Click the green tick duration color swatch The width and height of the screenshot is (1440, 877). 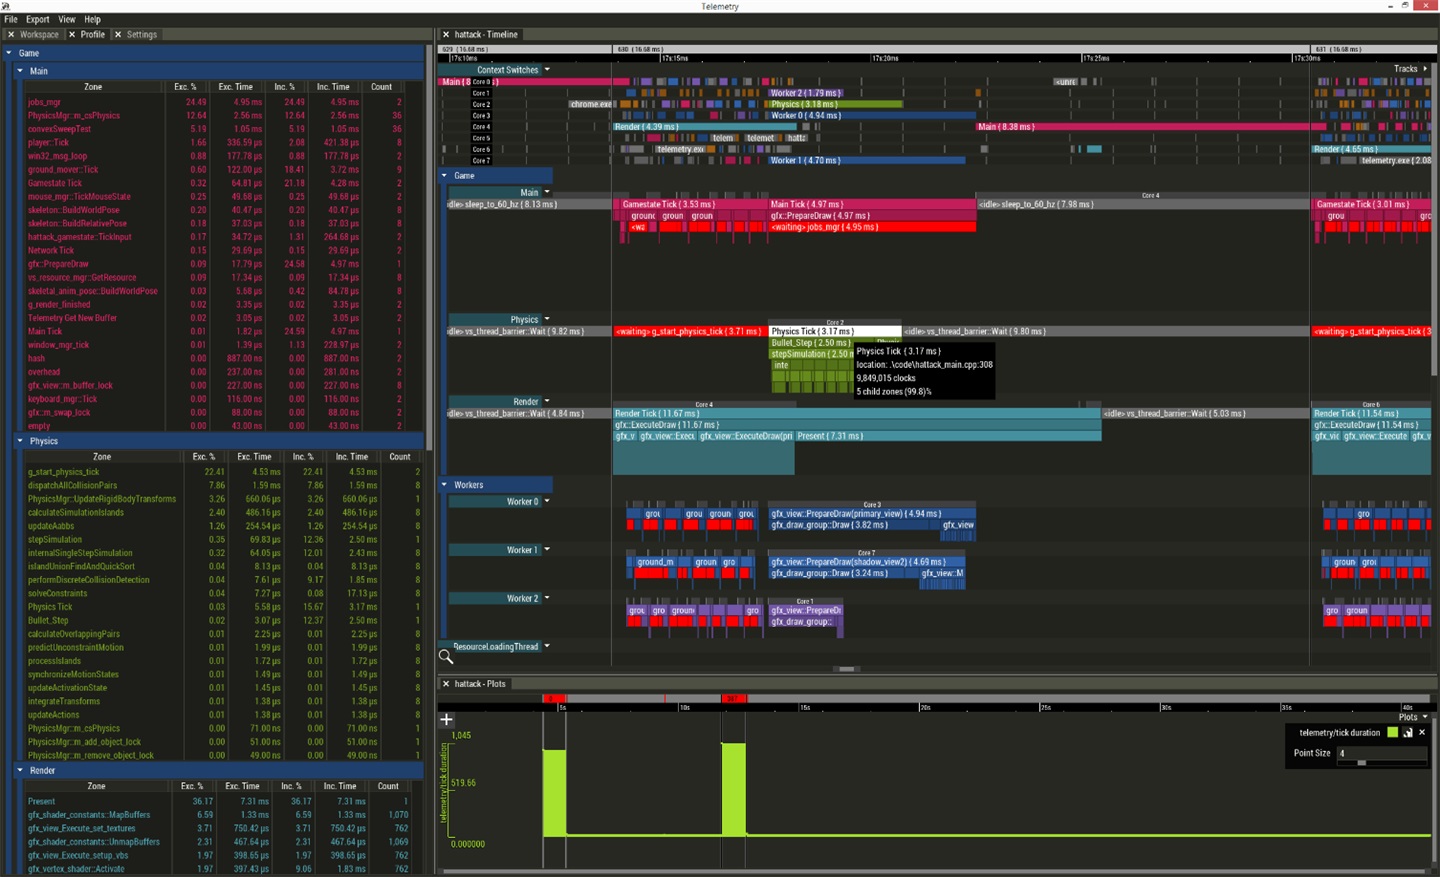(1392, 733)
